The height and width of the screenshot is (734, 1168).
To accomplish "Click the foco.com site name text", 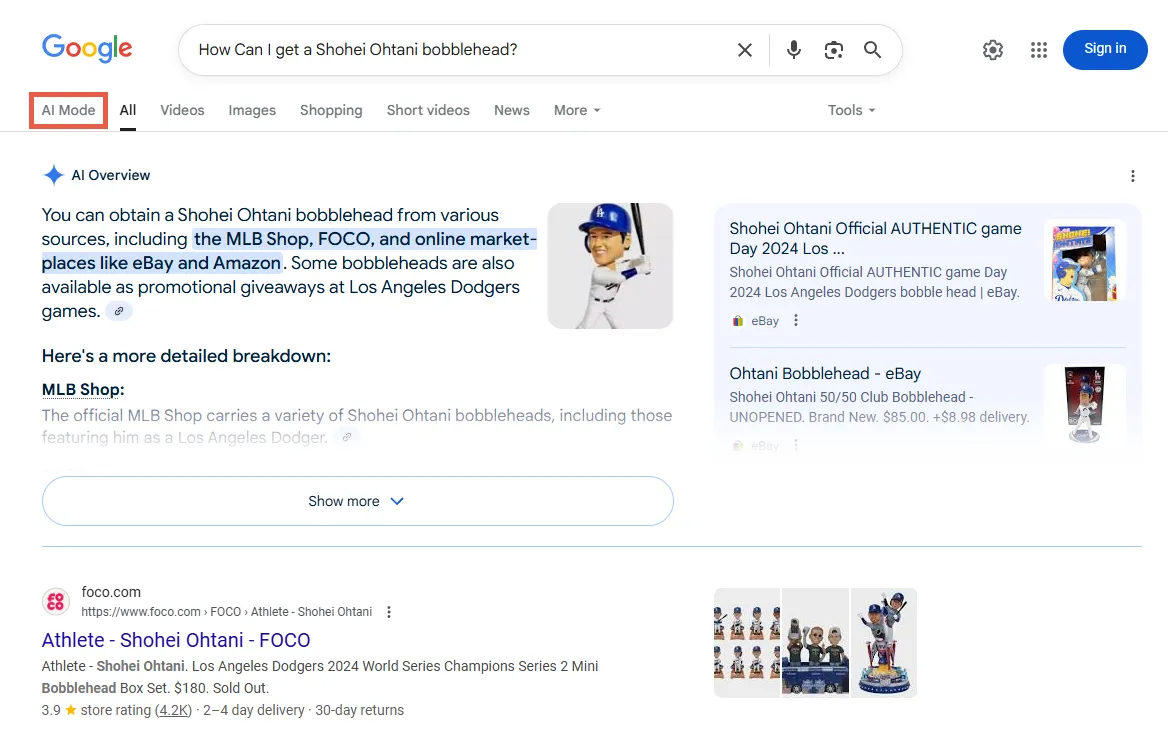I will pyautogui.click(x=111, y=592).
